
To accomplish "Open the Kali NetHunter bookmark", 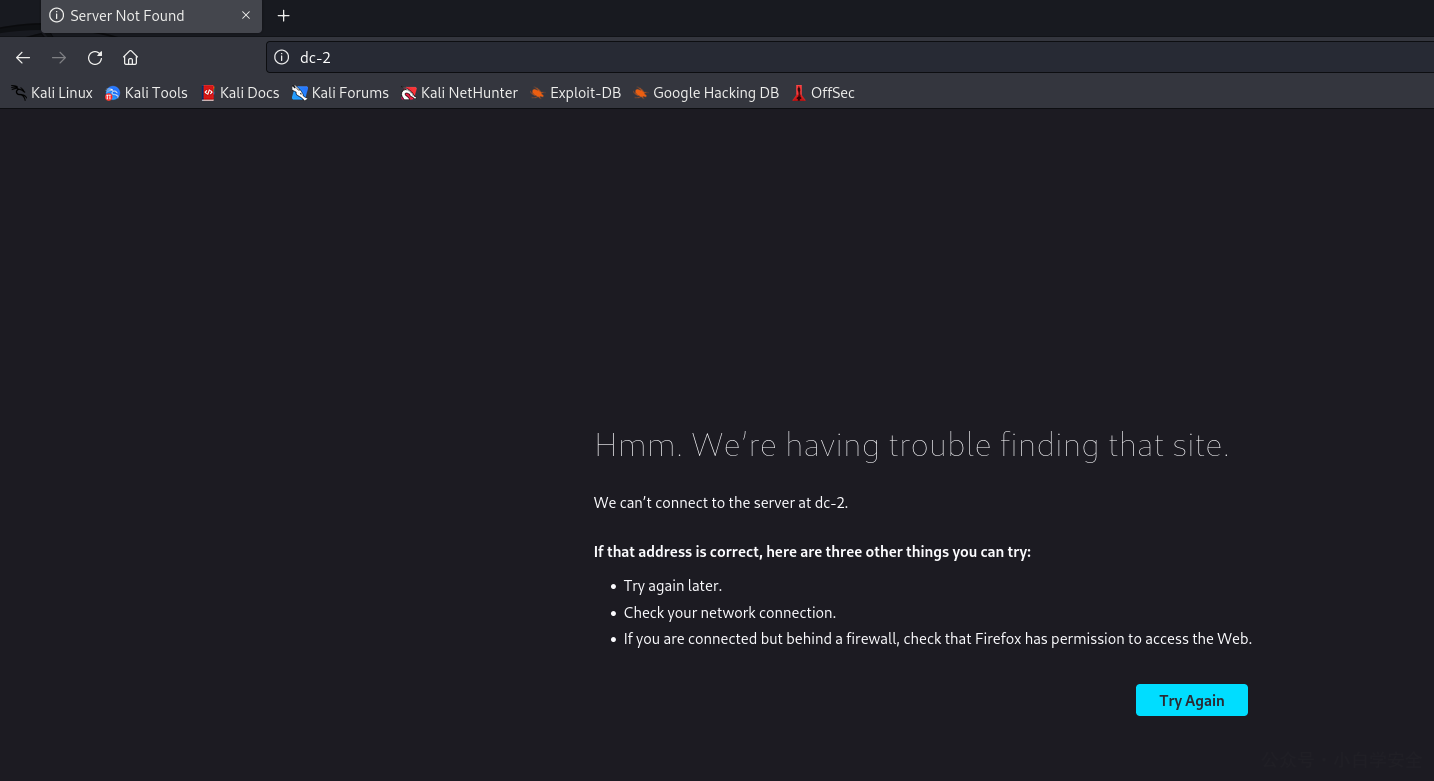I will [x=460, y=93].
